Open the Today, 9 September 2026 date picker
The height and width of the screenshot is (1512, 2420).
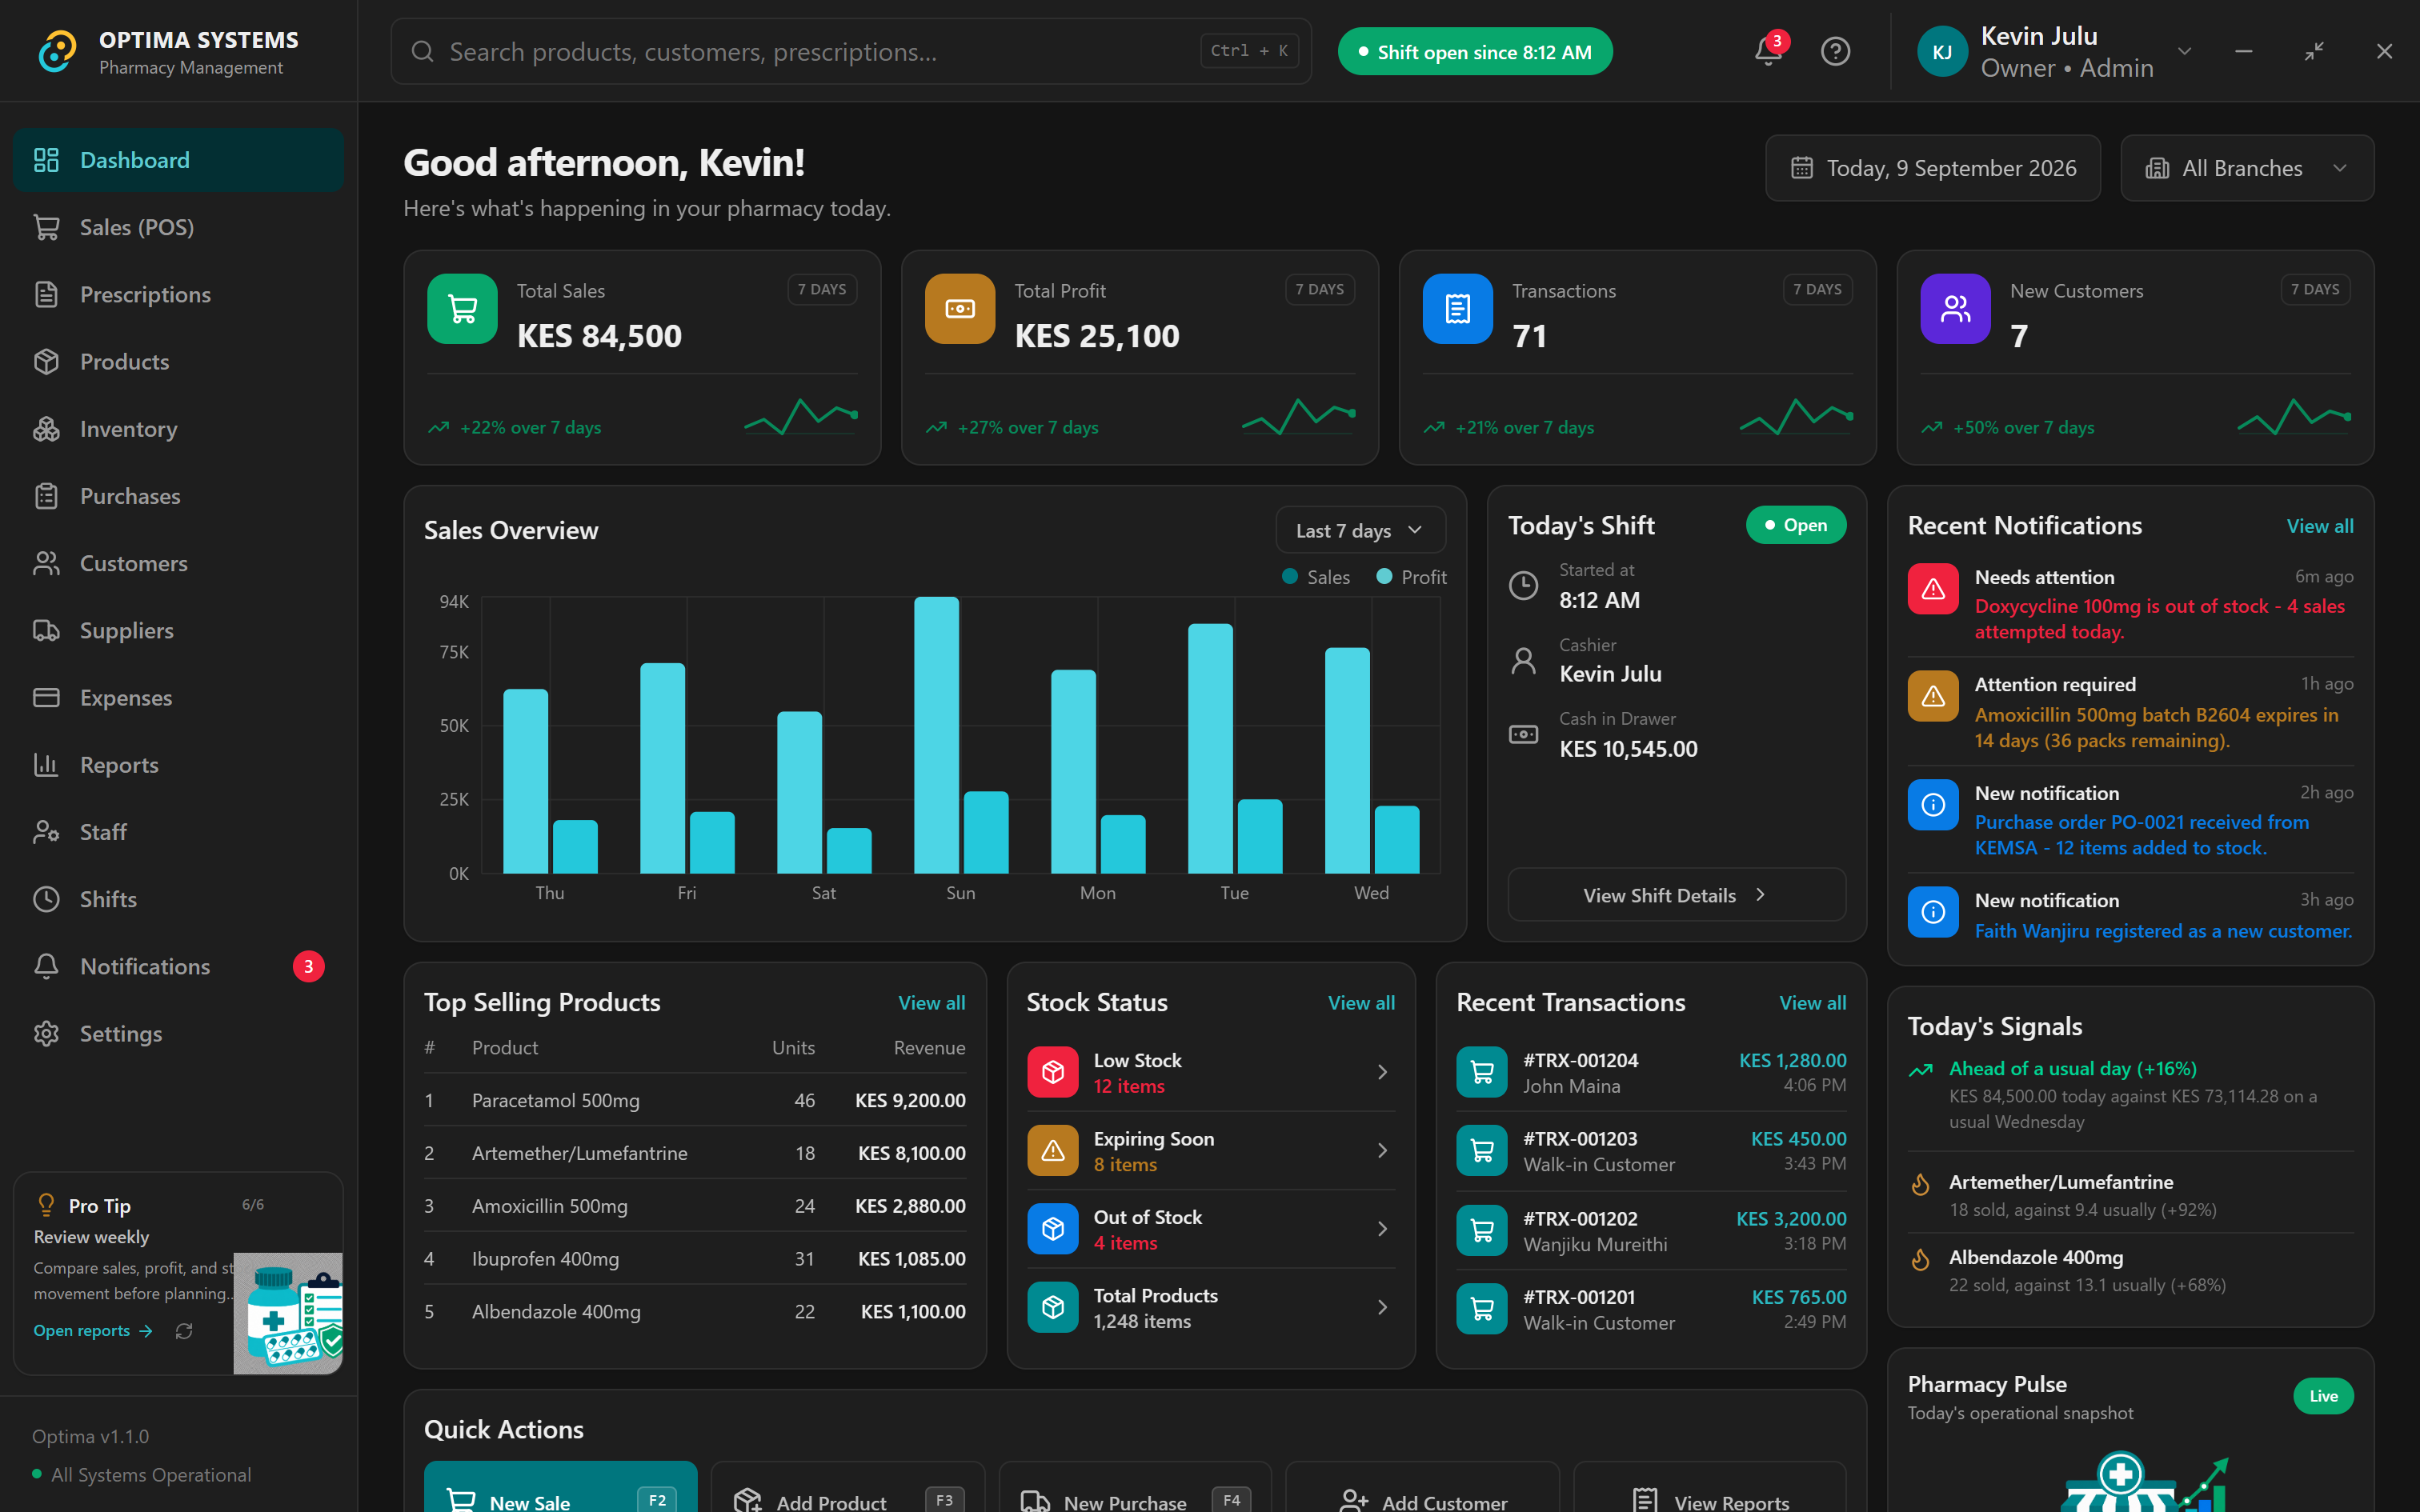pyautogui.click(x=1932, y=168)
